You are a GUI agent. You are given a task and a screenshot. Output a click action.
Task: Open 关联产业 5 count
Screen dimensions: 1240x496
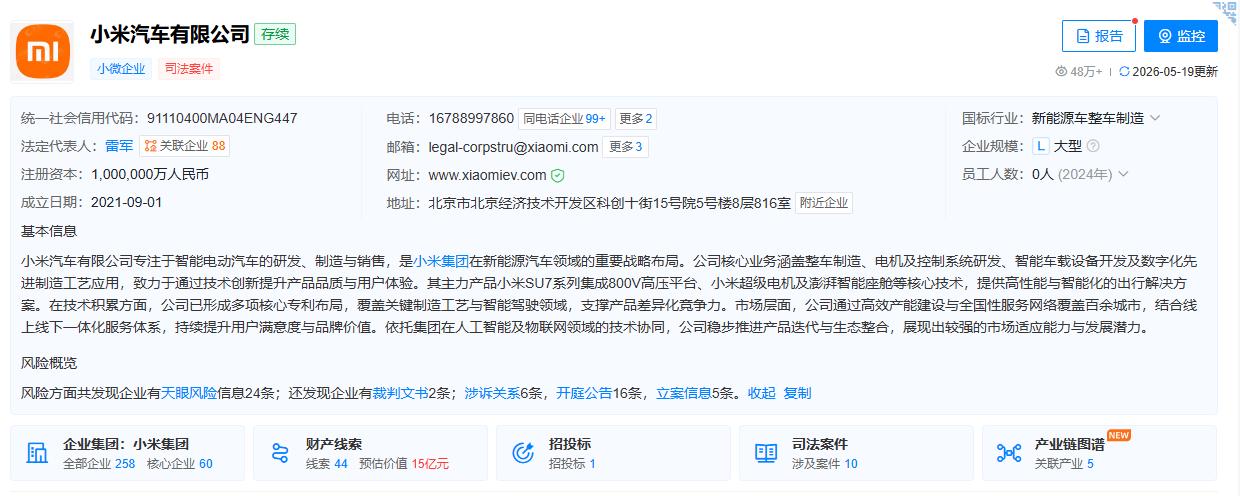click(x=1064, y=464)
